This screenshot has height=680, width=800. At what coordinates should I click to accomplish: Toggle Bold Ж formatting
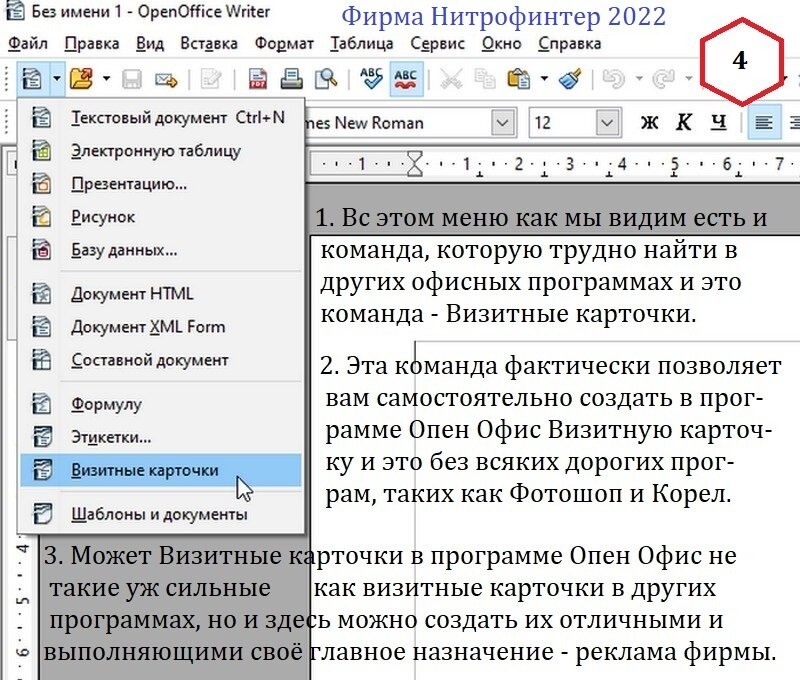tap(649, 122)
